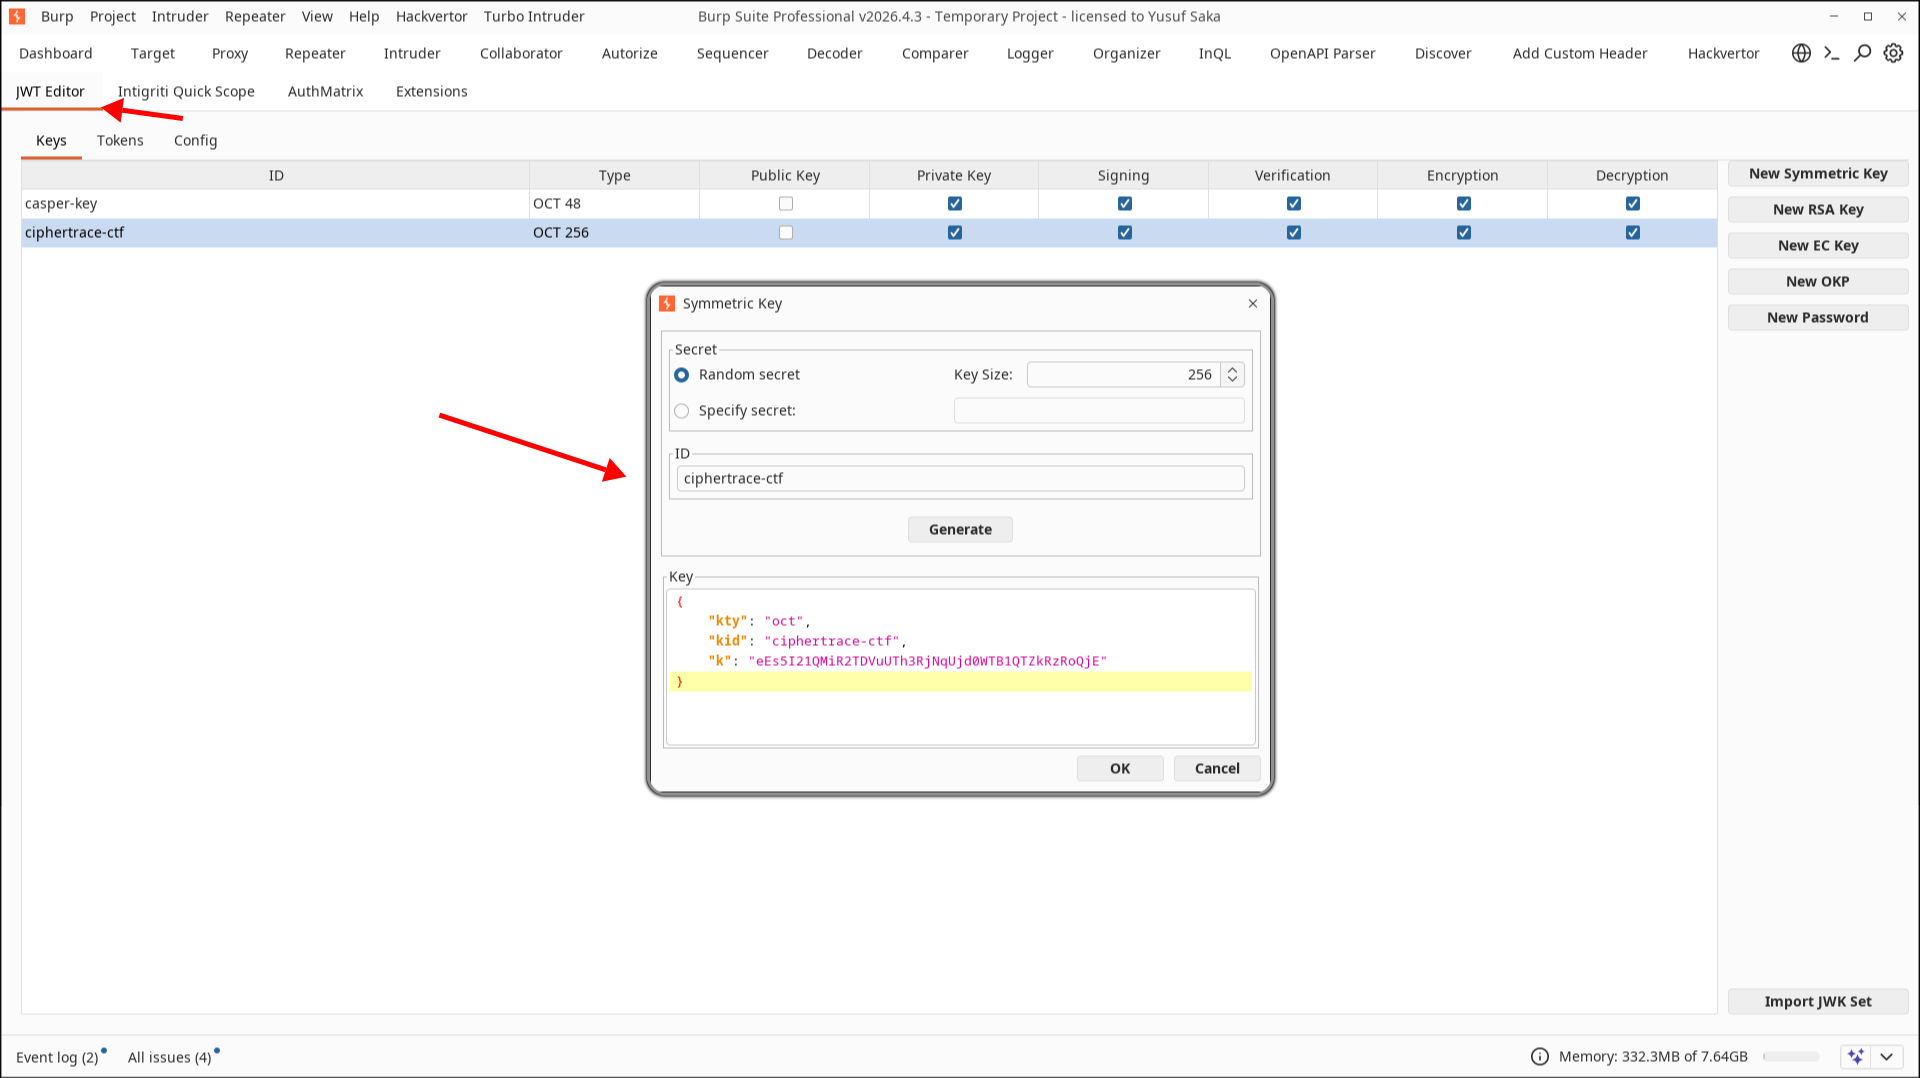
Task: Switch to the Config sub-tab
Action: tap(195, 141)
